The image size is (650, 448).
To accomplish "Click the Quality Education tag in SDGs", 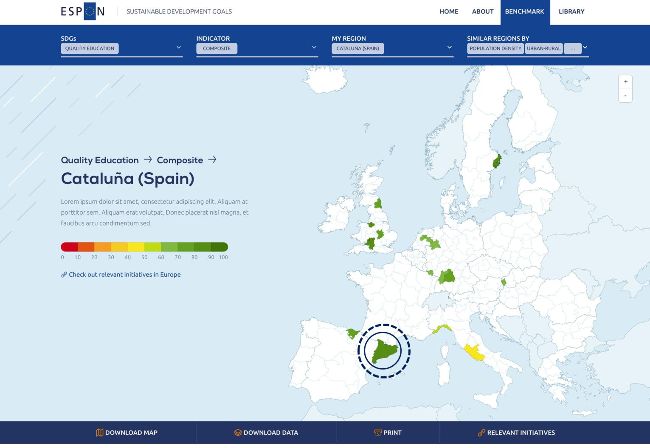I will click(90, 48).
